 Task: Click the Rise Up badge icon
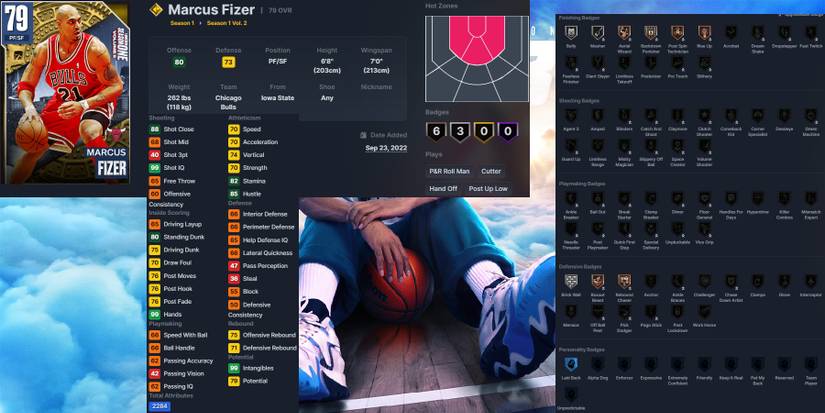[x=704, y=33]
